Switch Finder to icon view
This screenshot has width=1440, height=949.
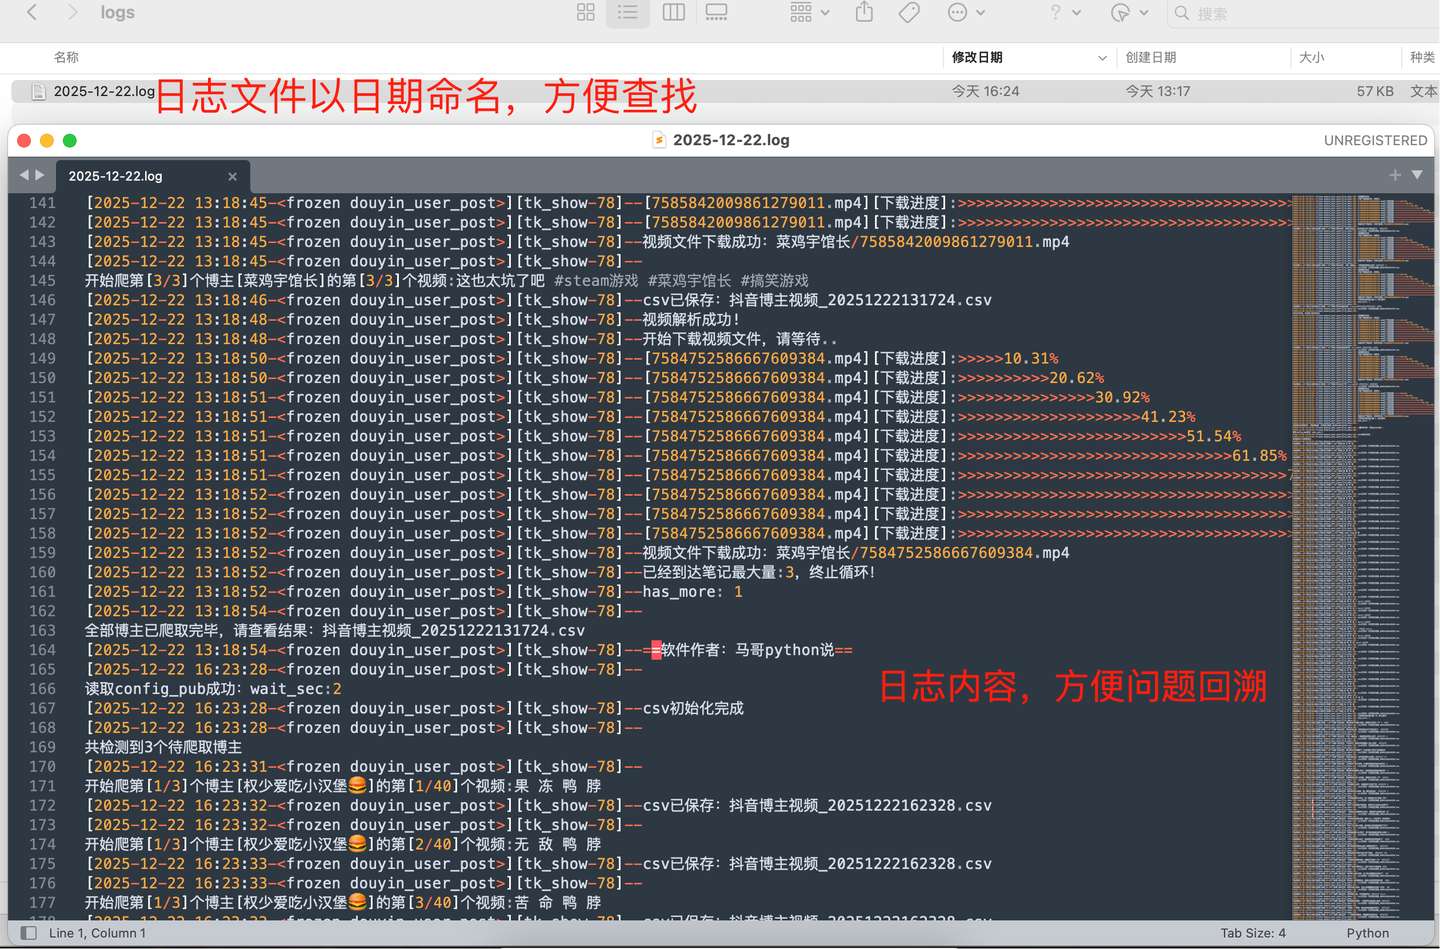586,13
